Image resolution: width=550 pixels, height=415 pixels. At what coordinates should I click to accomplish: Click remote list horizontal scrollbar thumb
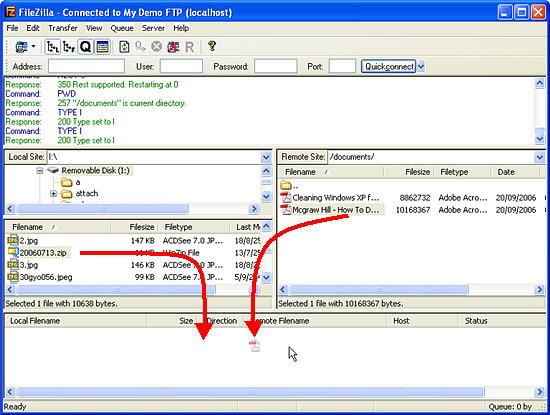coord(379,290)
